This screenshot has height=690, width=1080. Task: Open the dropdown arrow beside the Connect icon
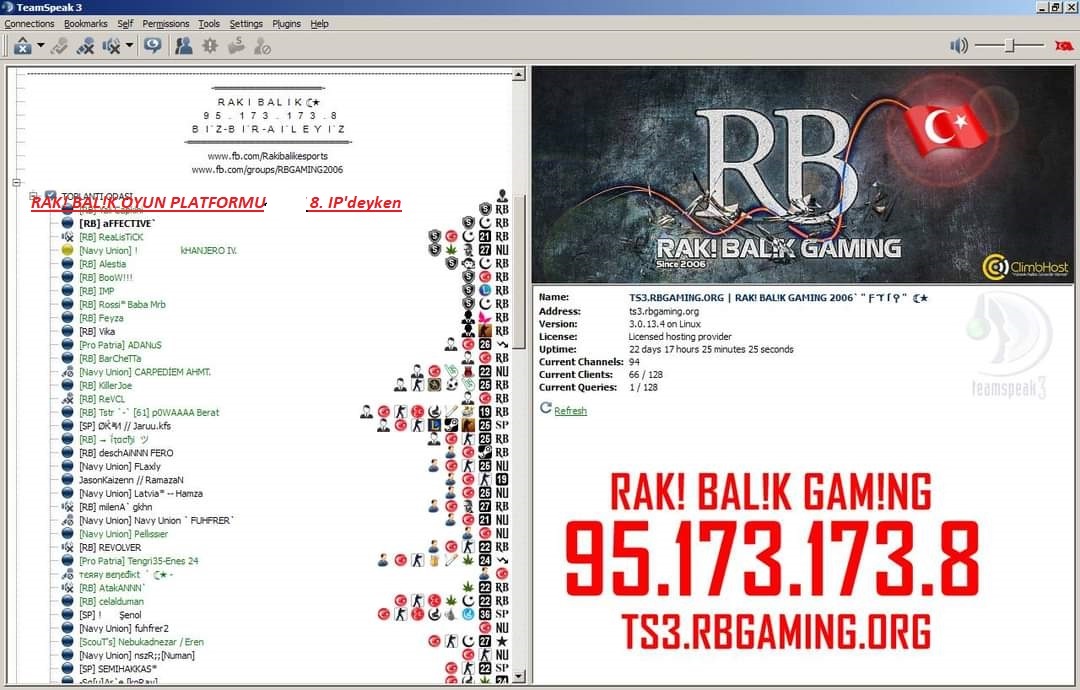click(x=41, y=46)
